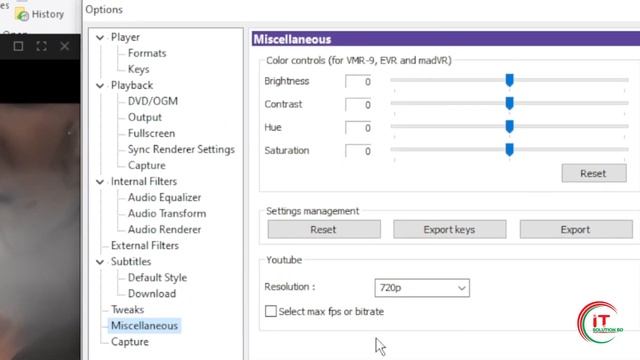This screenshot has height=360, width=640.
Task: Focus the Contrast value field
Action: [358, 105]
